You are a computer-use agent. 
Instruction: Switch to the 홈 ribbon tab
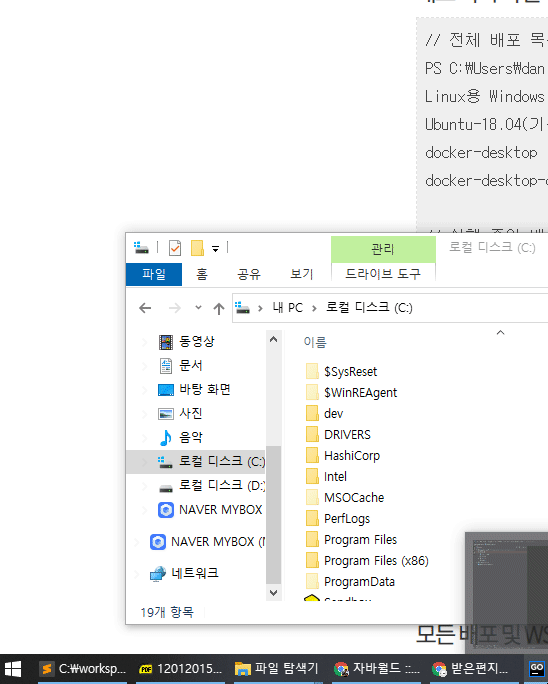(x=202, y=274)
